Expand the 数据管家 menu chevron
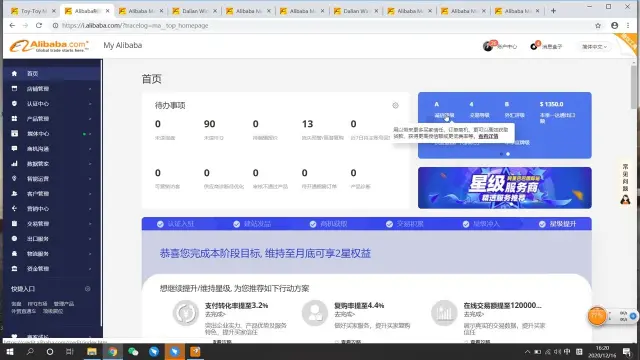 pyautogui.click(x=90, y=164)
